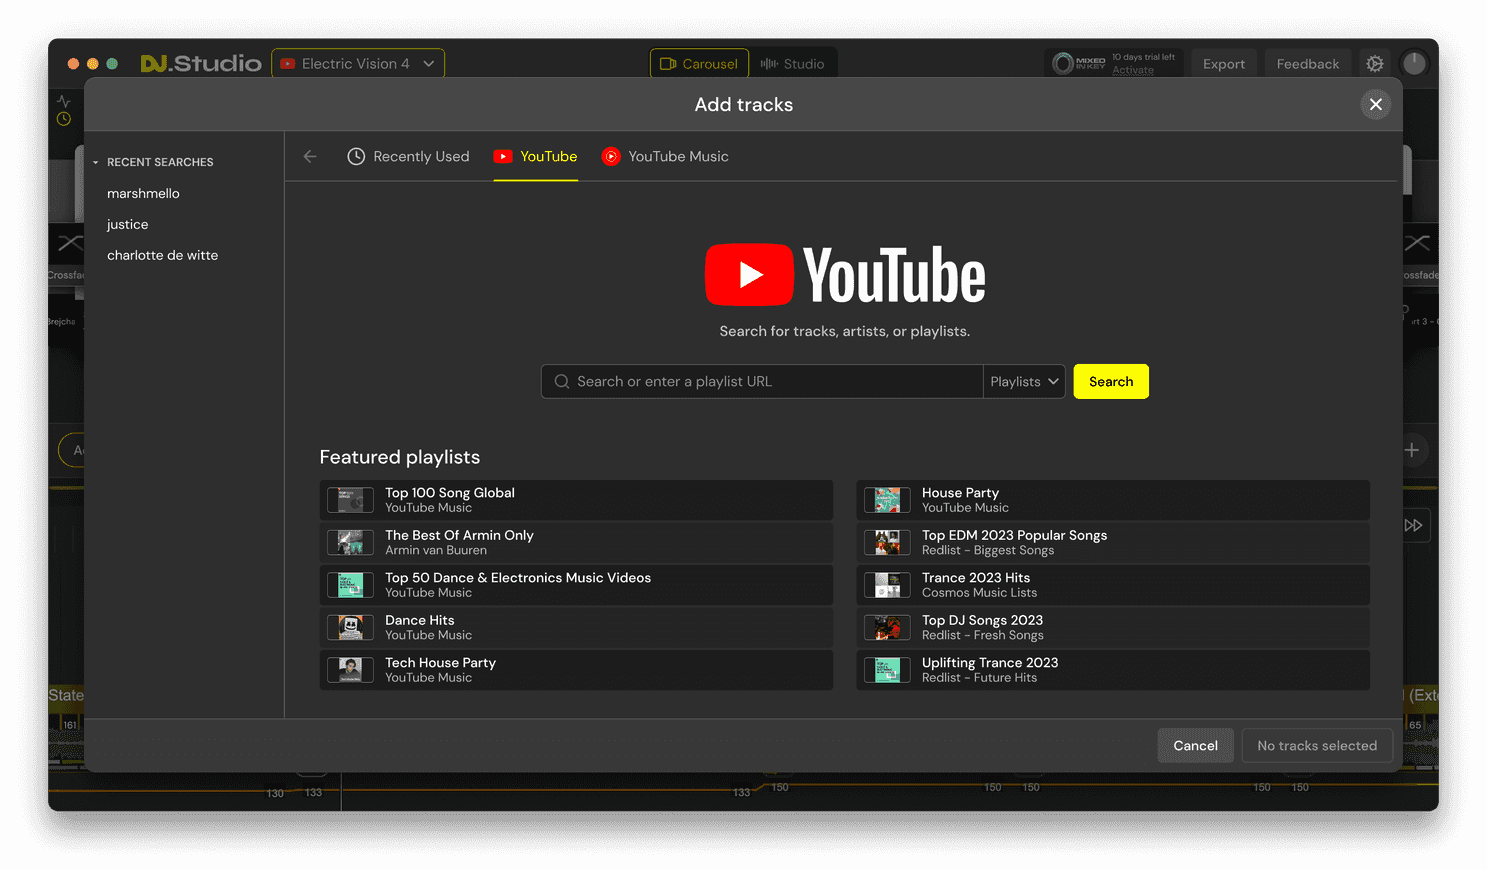Open the Playlists search type dropdown
Image resolution: width=1487 pixels, height=869 pixels.
(x=1024, y=381)
